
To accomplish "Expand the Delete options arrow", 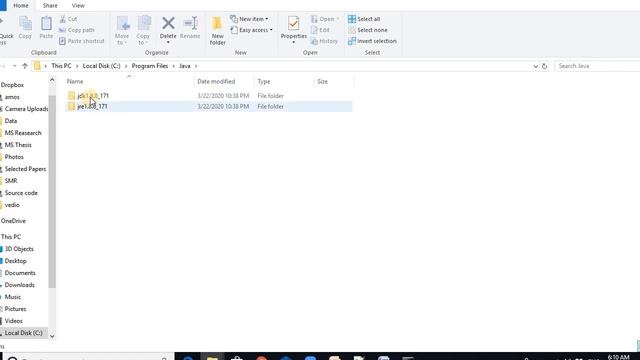I will point(168,42).
